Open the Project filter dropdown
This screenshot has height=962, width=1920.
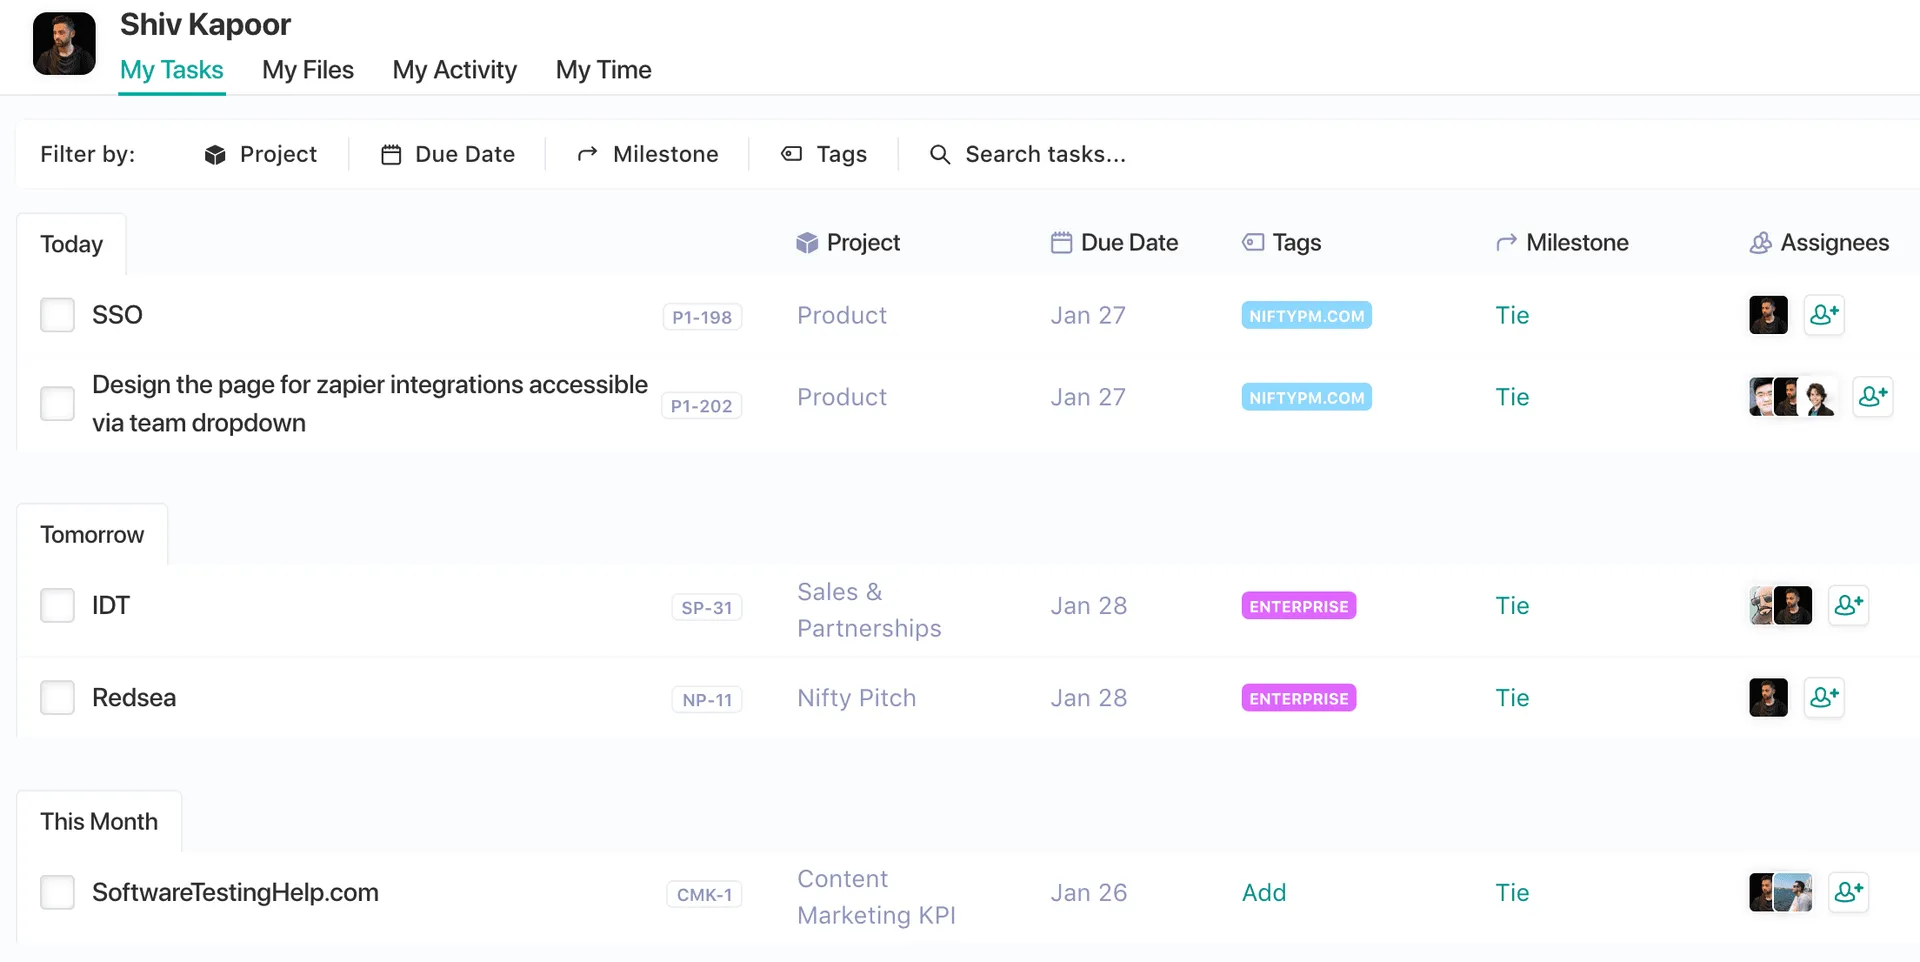coord(261,154)
